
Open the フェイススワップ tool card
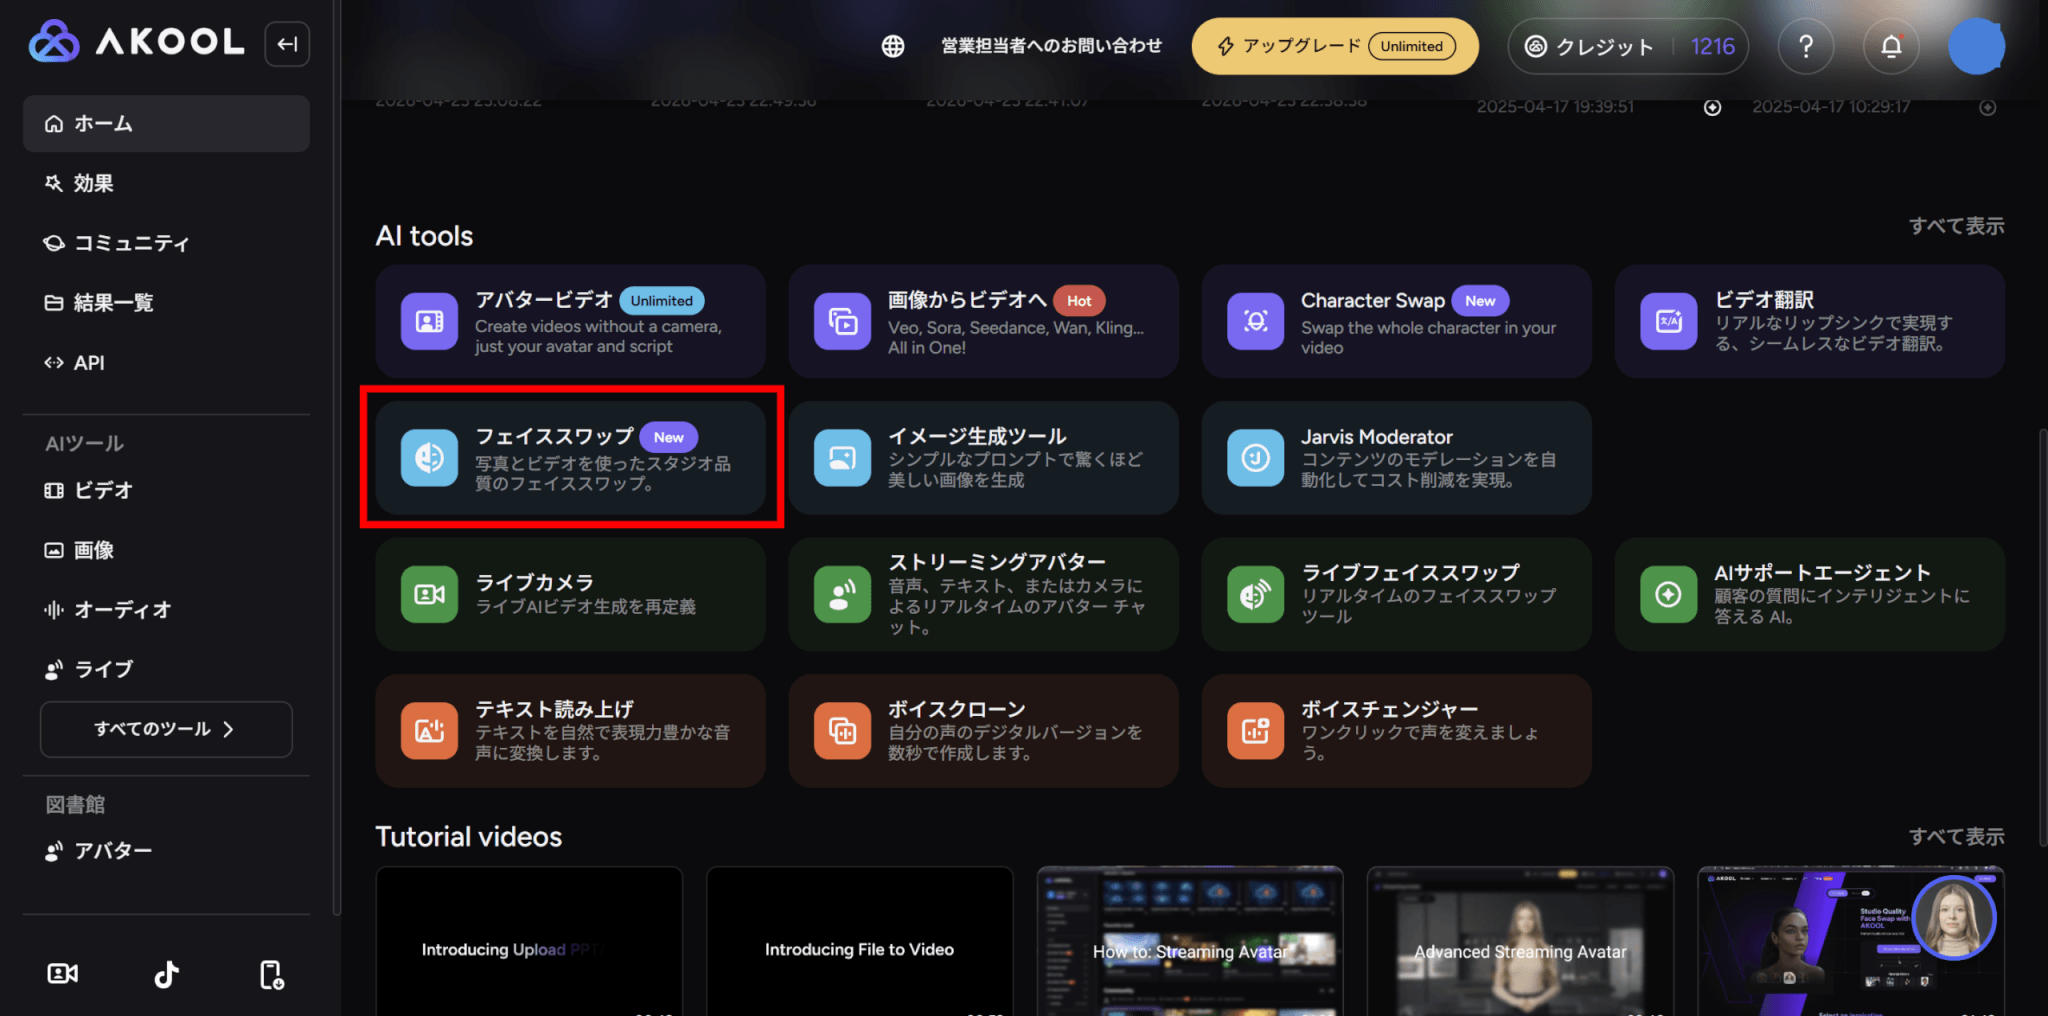point(571,458)
